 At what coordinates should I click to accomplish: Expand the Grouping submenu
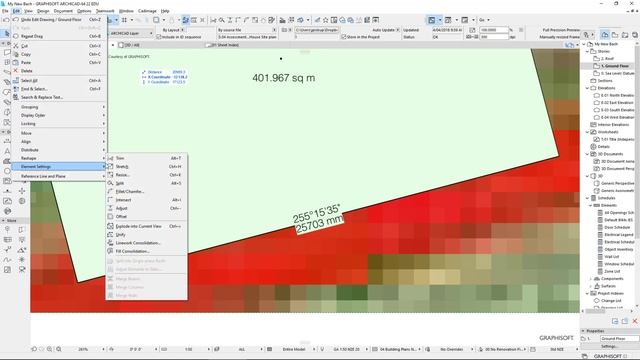click(58, 107)
